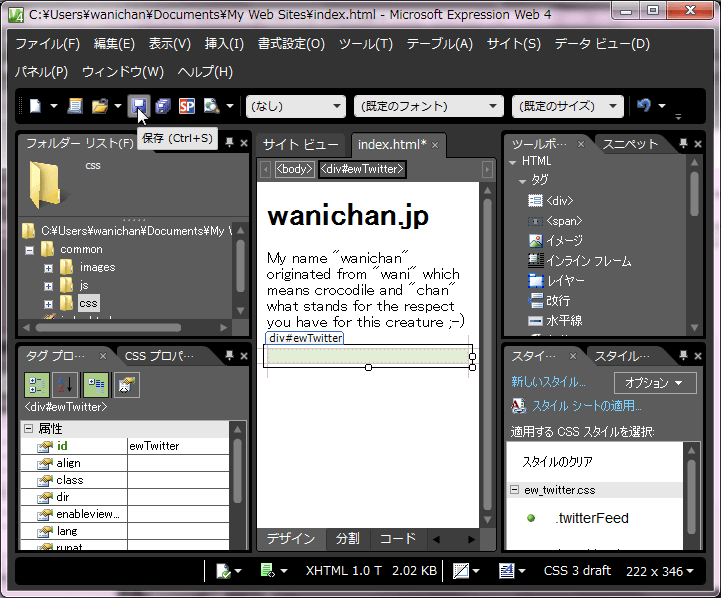Close the フォルダー リスト panel

[x=244, y=143]
